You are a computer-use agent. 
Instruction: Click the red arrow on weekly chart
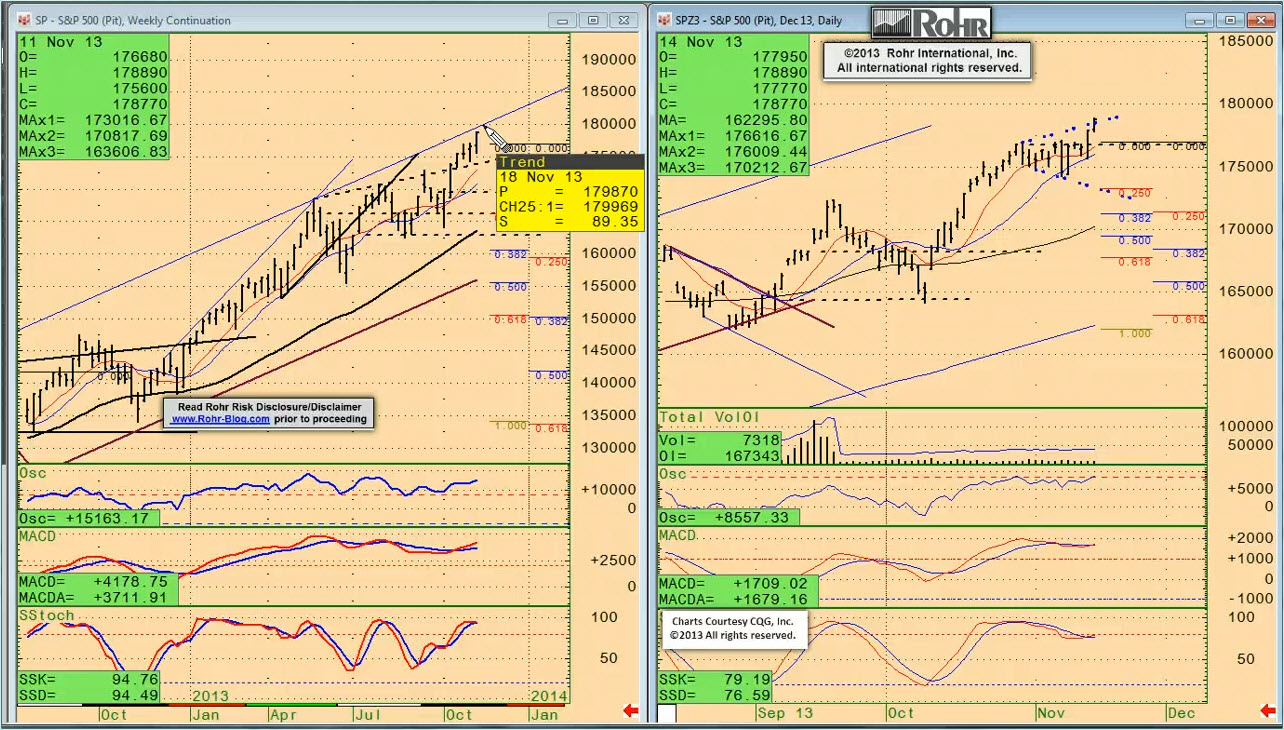pyautogui.click(x=630, y=711)
